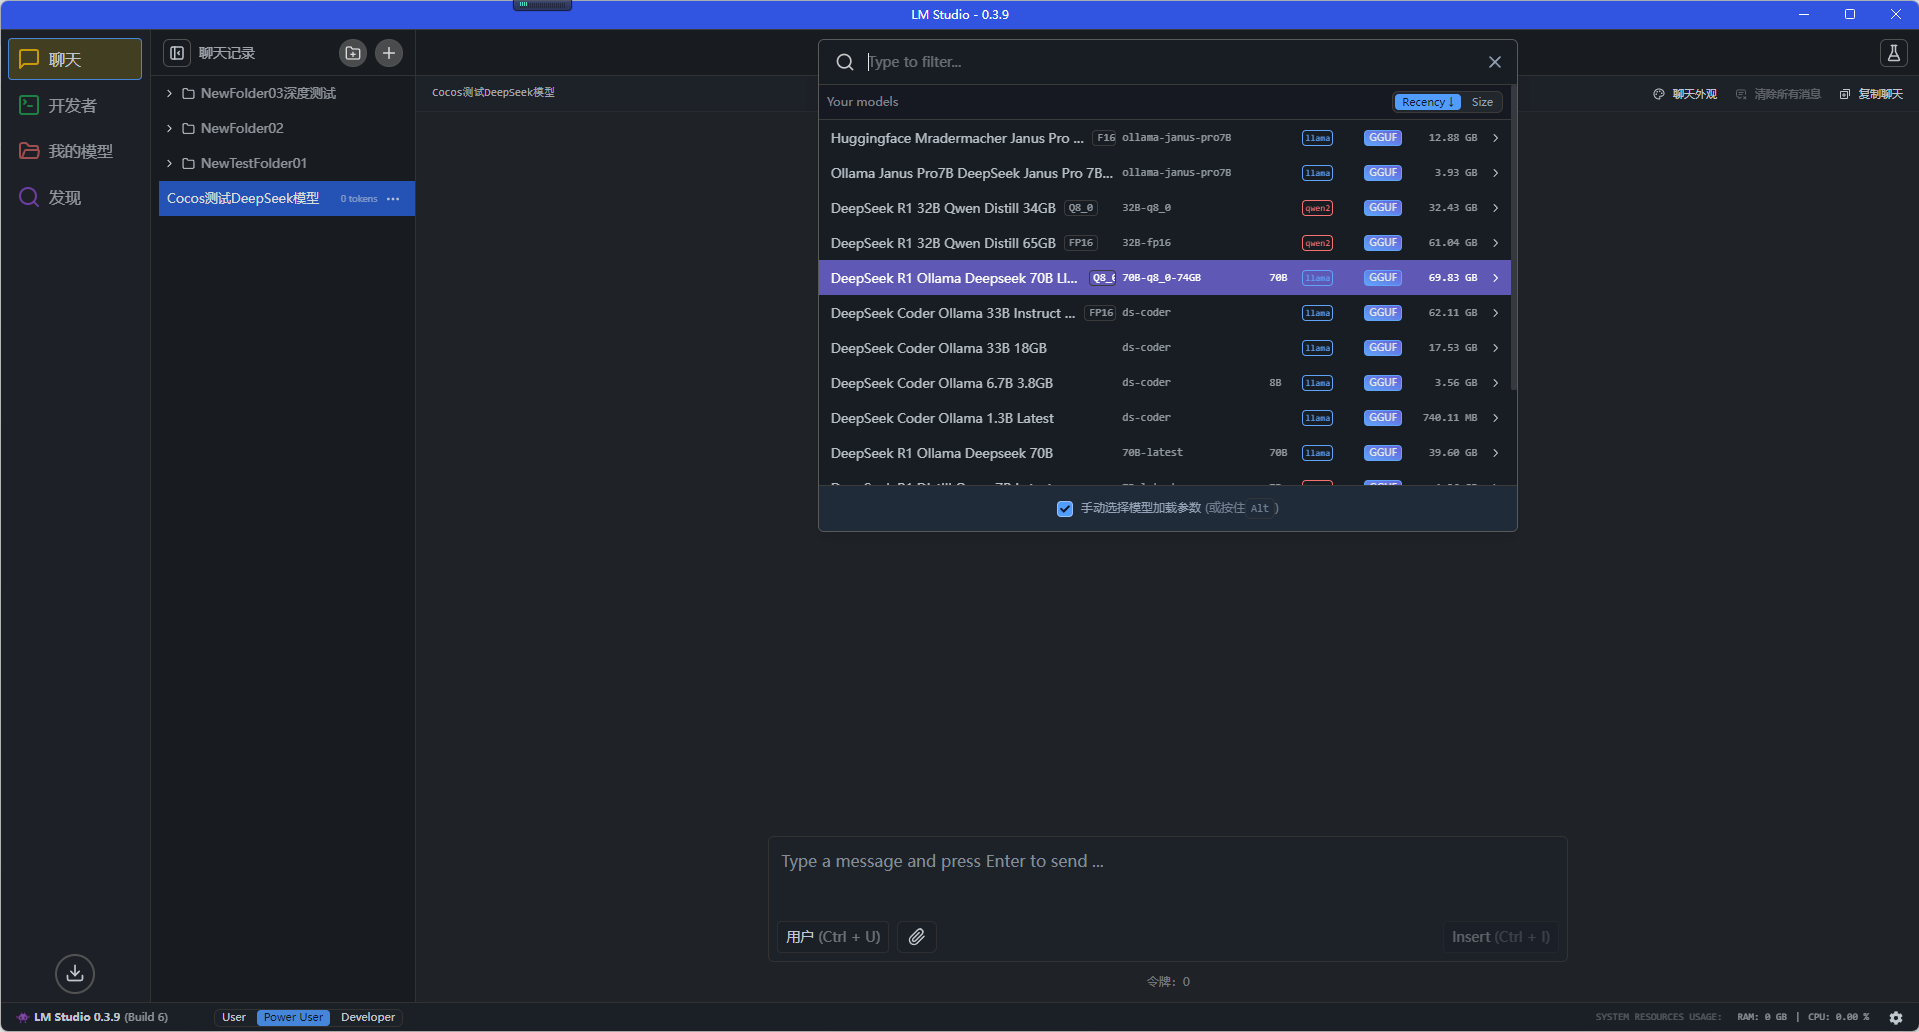Viewport: 1919px width, 1032px height.
Task: Click the 令牌: 0 token counter
Action: (1168, 982)
